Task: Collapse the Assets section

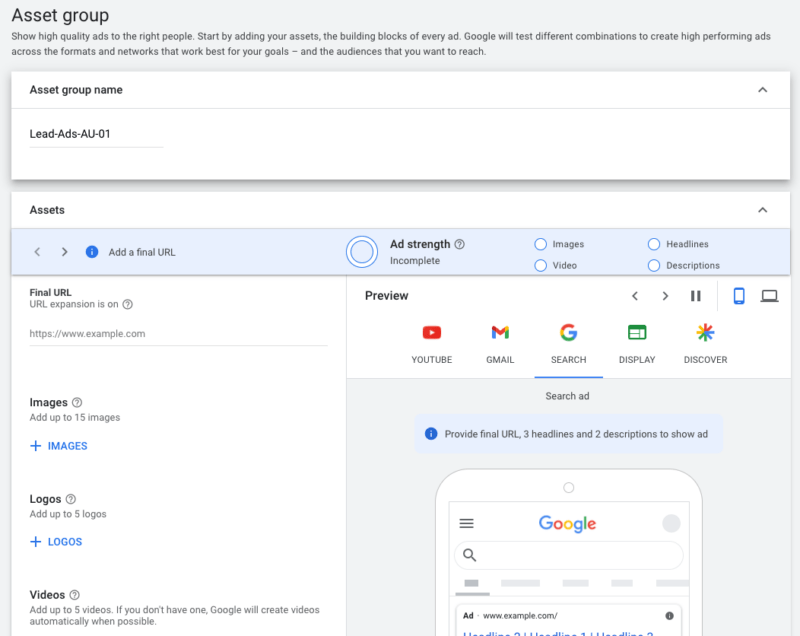Action: pyautogui.click(x=762, y=210)
